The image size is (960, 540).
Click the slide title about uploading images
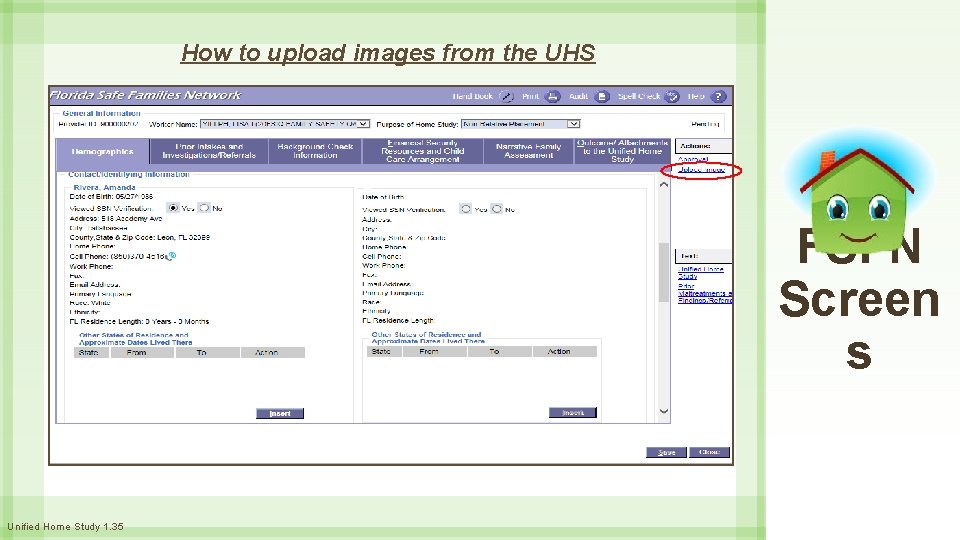coord(388,53)
